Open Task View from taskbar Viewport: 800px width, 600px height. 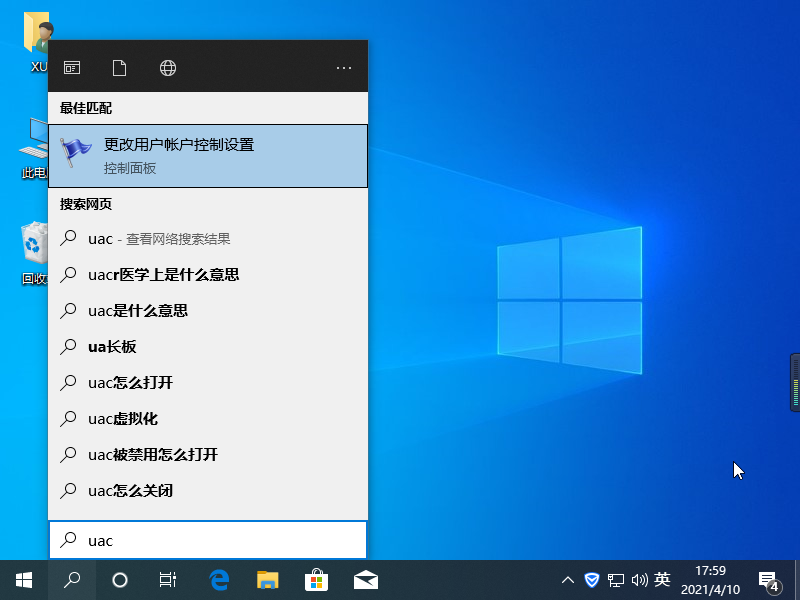tap(167, 580)
